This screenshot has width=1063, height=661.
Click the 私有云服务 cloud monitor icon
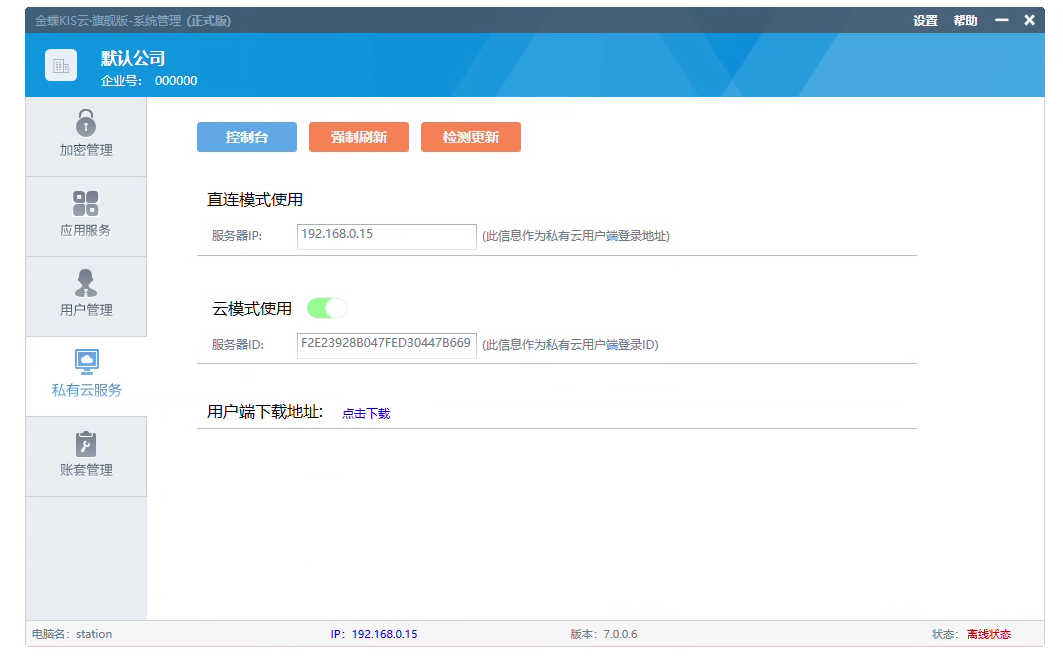click(86, 361)
